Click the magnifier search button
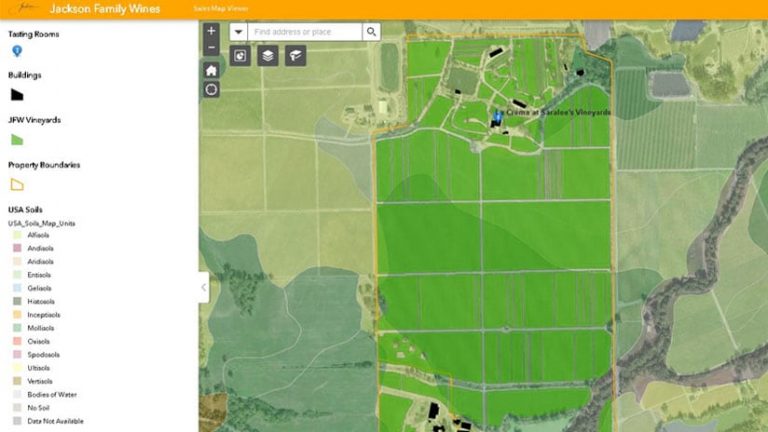This screenshot has width=768, height=432. tap(371, 32)
